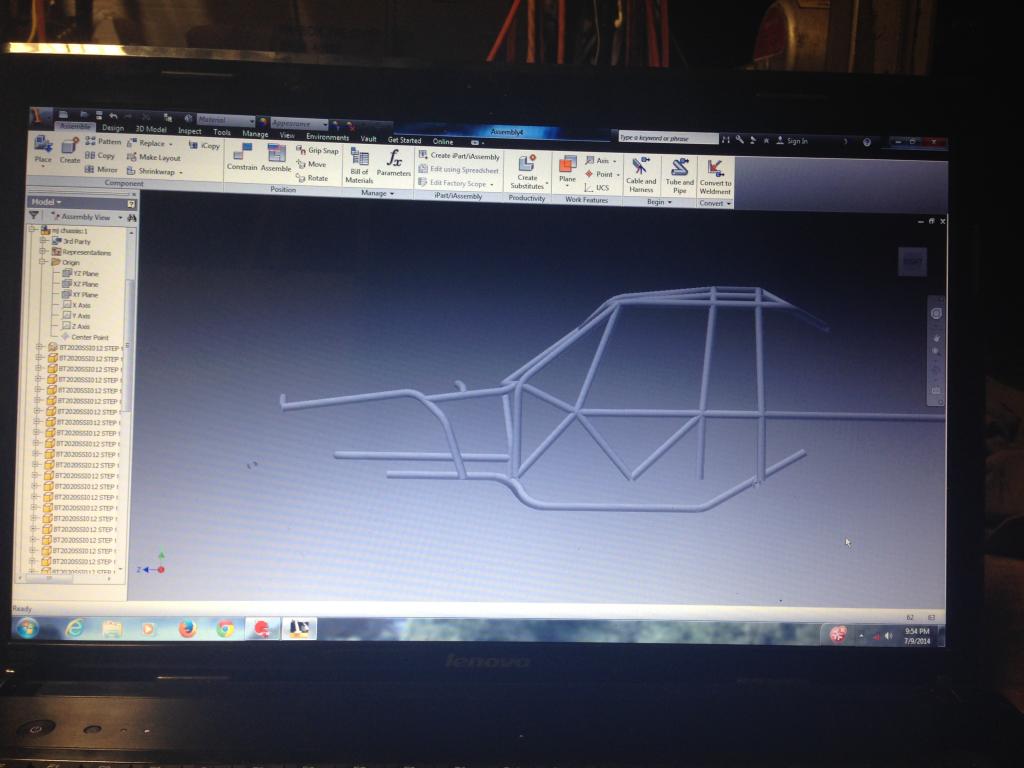The height and width of the screenshot is (768, 1024).
Task: Click Create Substitutes tool
Action: pos(527,172)
